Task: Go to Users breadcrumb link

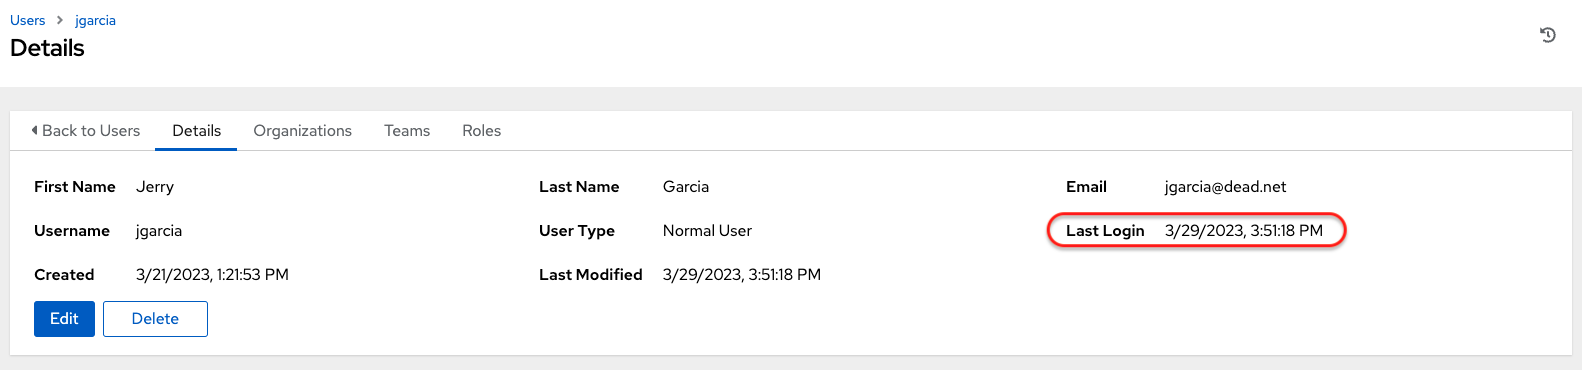Action: tap(27, 20)
